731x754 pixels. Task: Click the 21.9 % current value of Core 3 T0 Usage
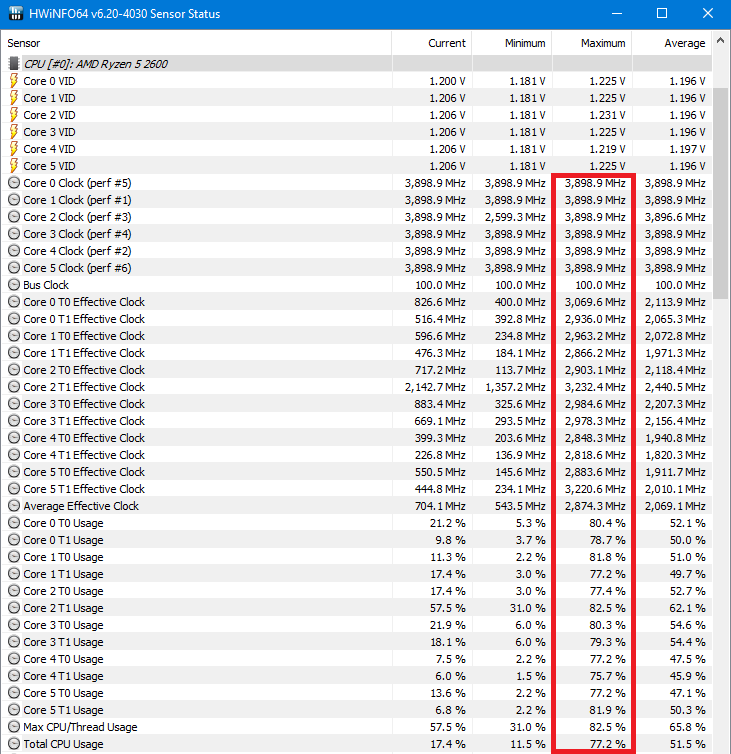(448, 625)
